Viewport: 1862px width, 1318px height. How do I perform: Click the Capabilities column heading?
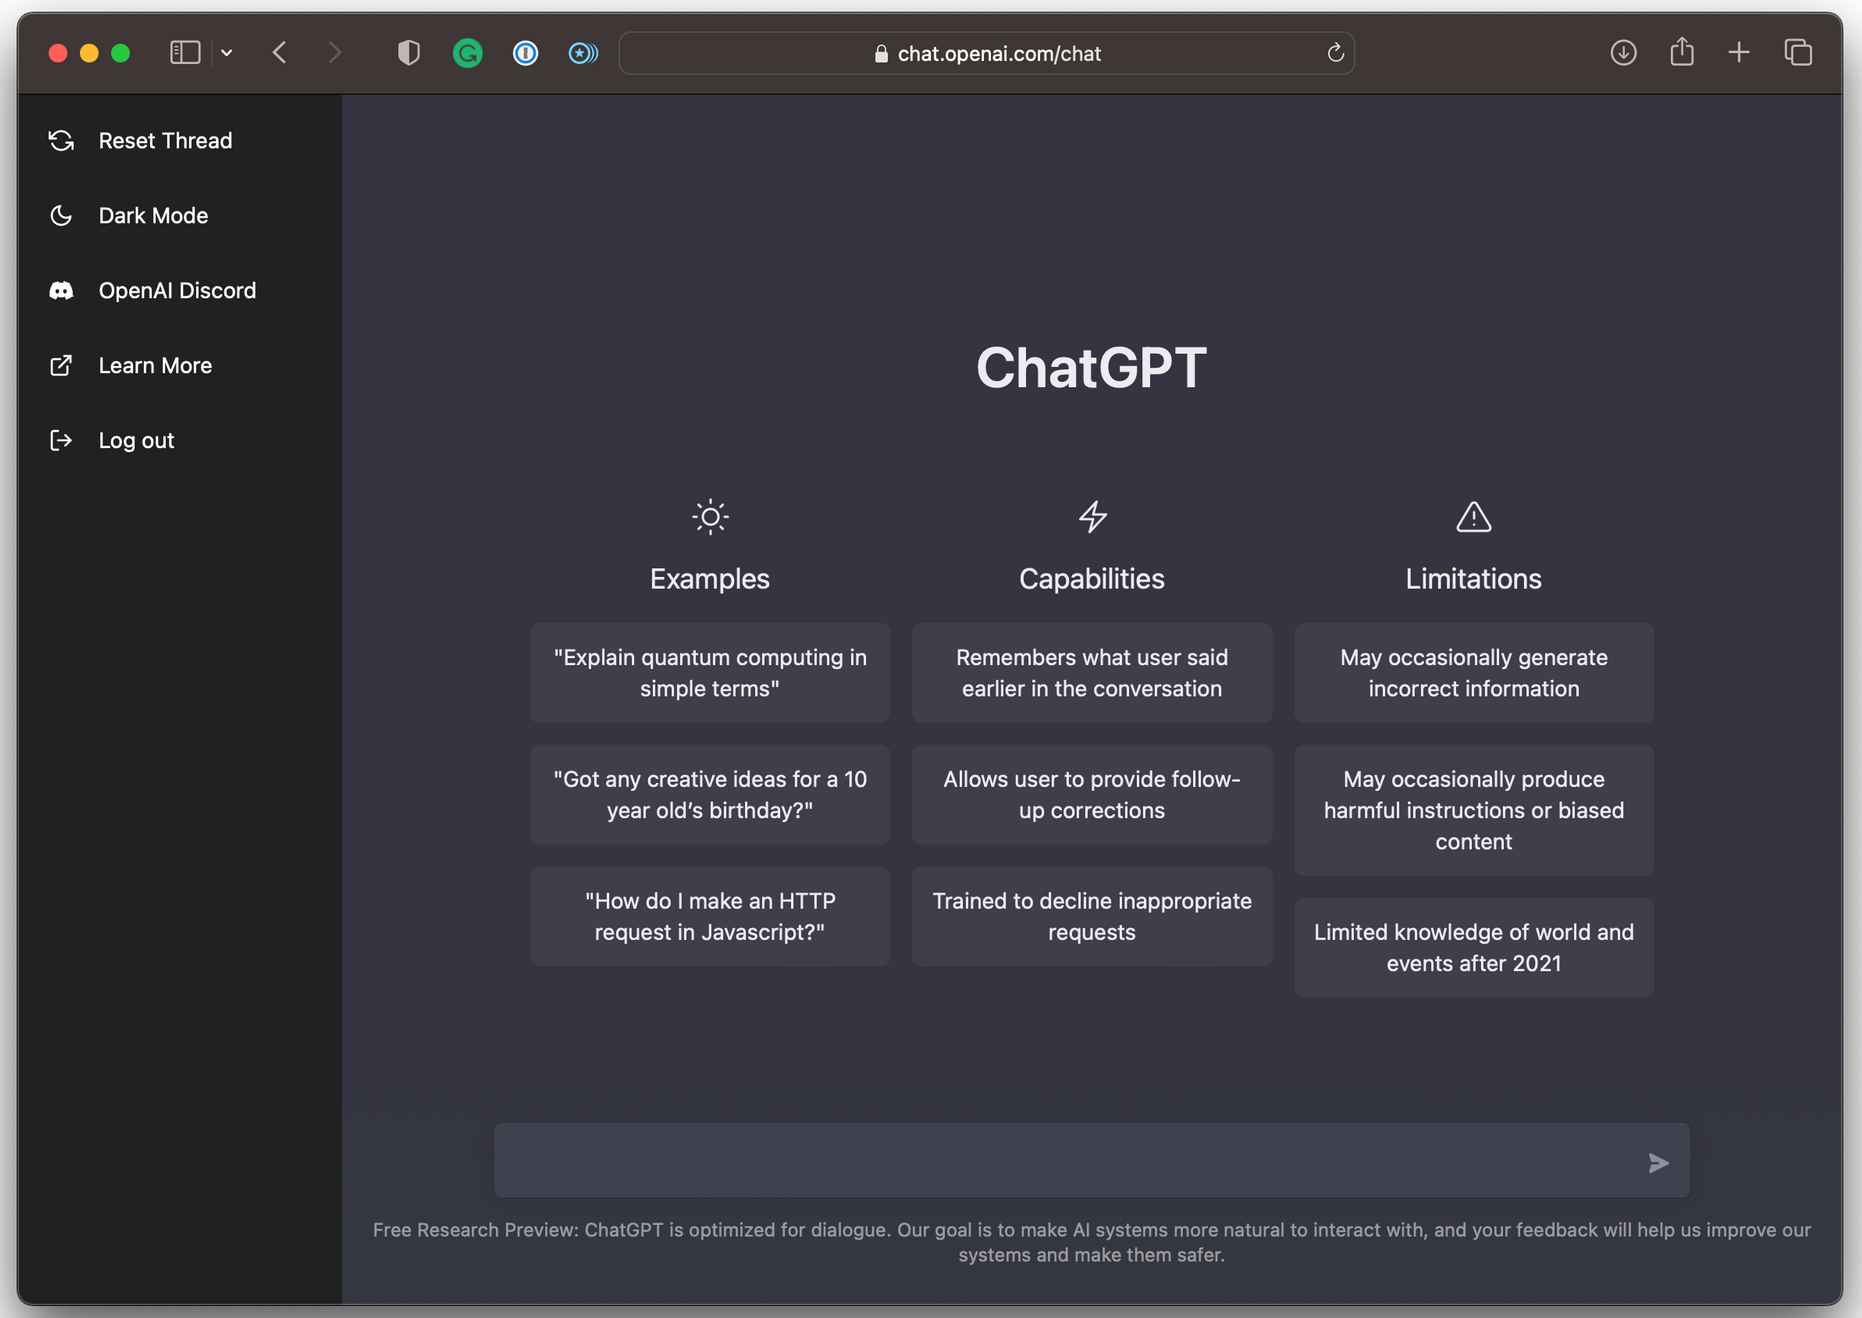click(1092, 579)
